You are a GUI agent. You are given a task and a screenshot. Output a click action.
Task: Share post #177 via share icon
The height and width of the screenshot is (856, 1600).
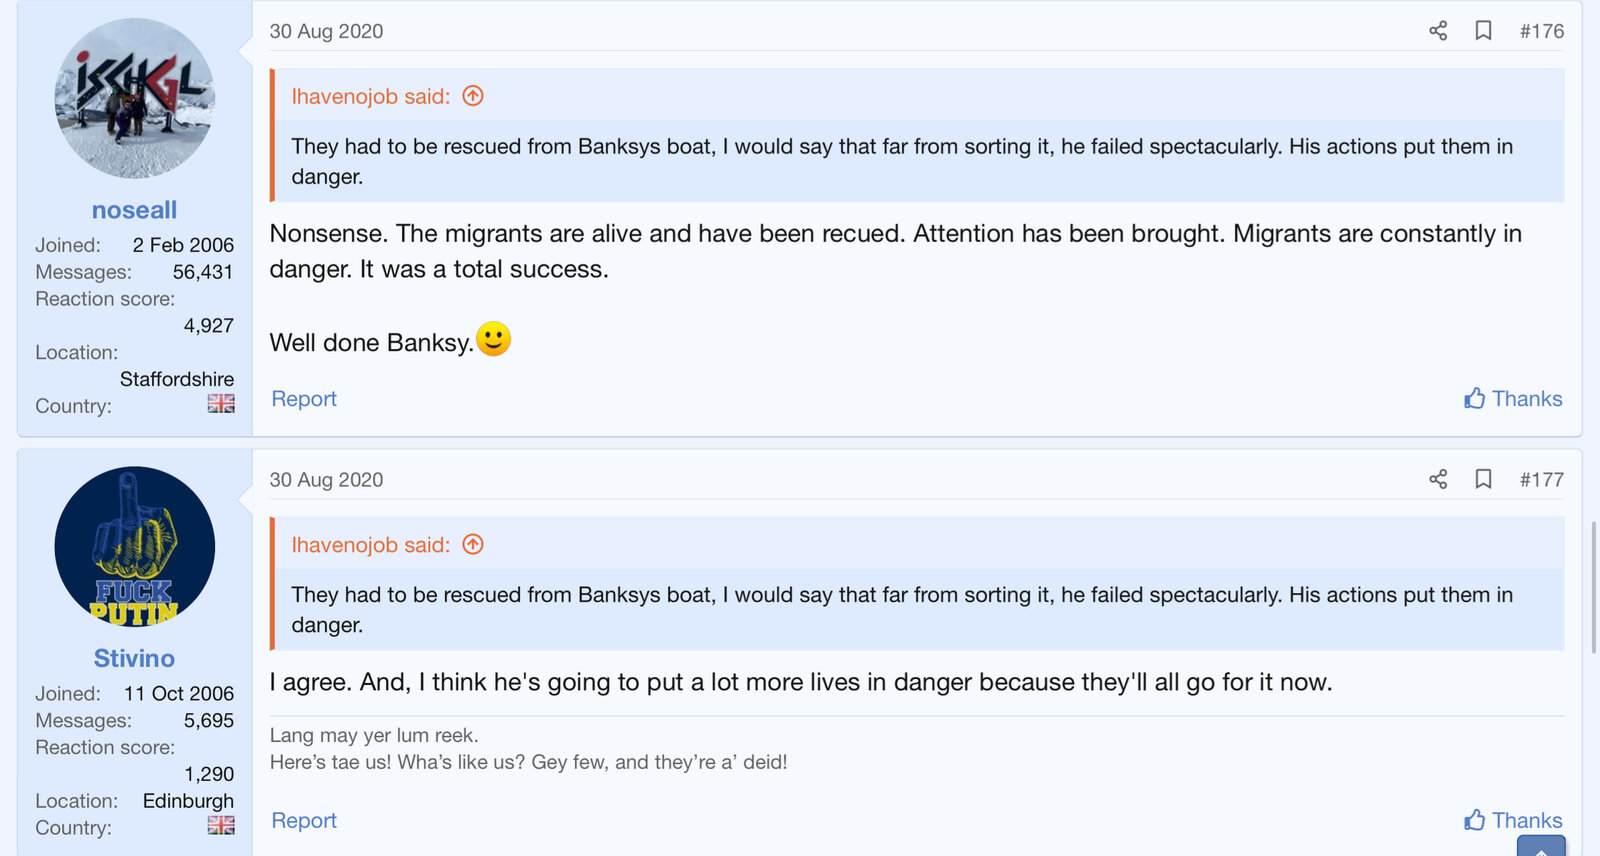(x=1438, y=479)
